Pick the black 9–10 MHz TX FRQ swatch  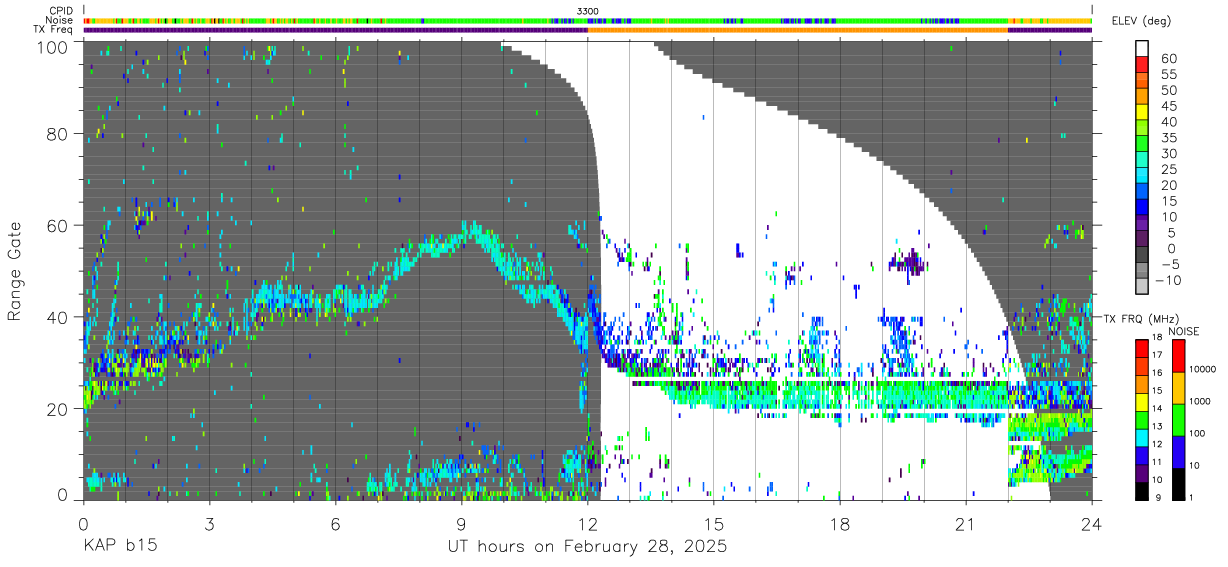(x=1143, y=490)
